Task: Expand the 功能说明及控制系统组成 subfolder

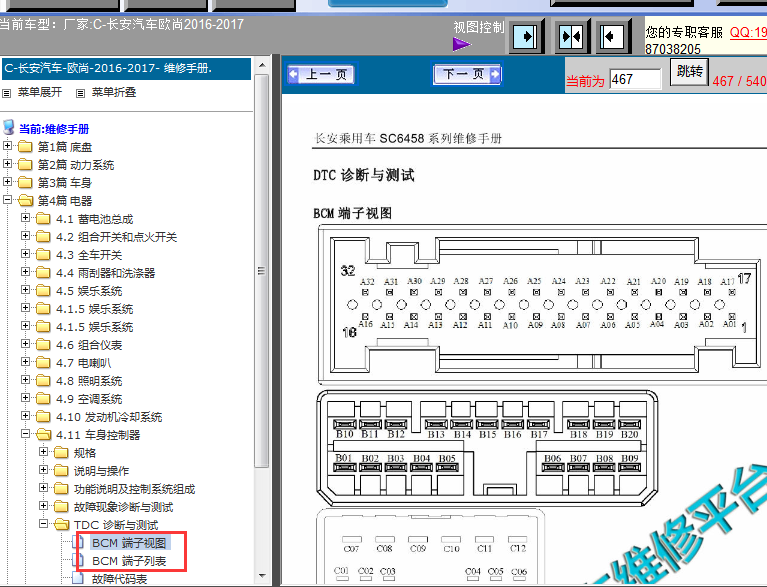Action: point(44,487)
